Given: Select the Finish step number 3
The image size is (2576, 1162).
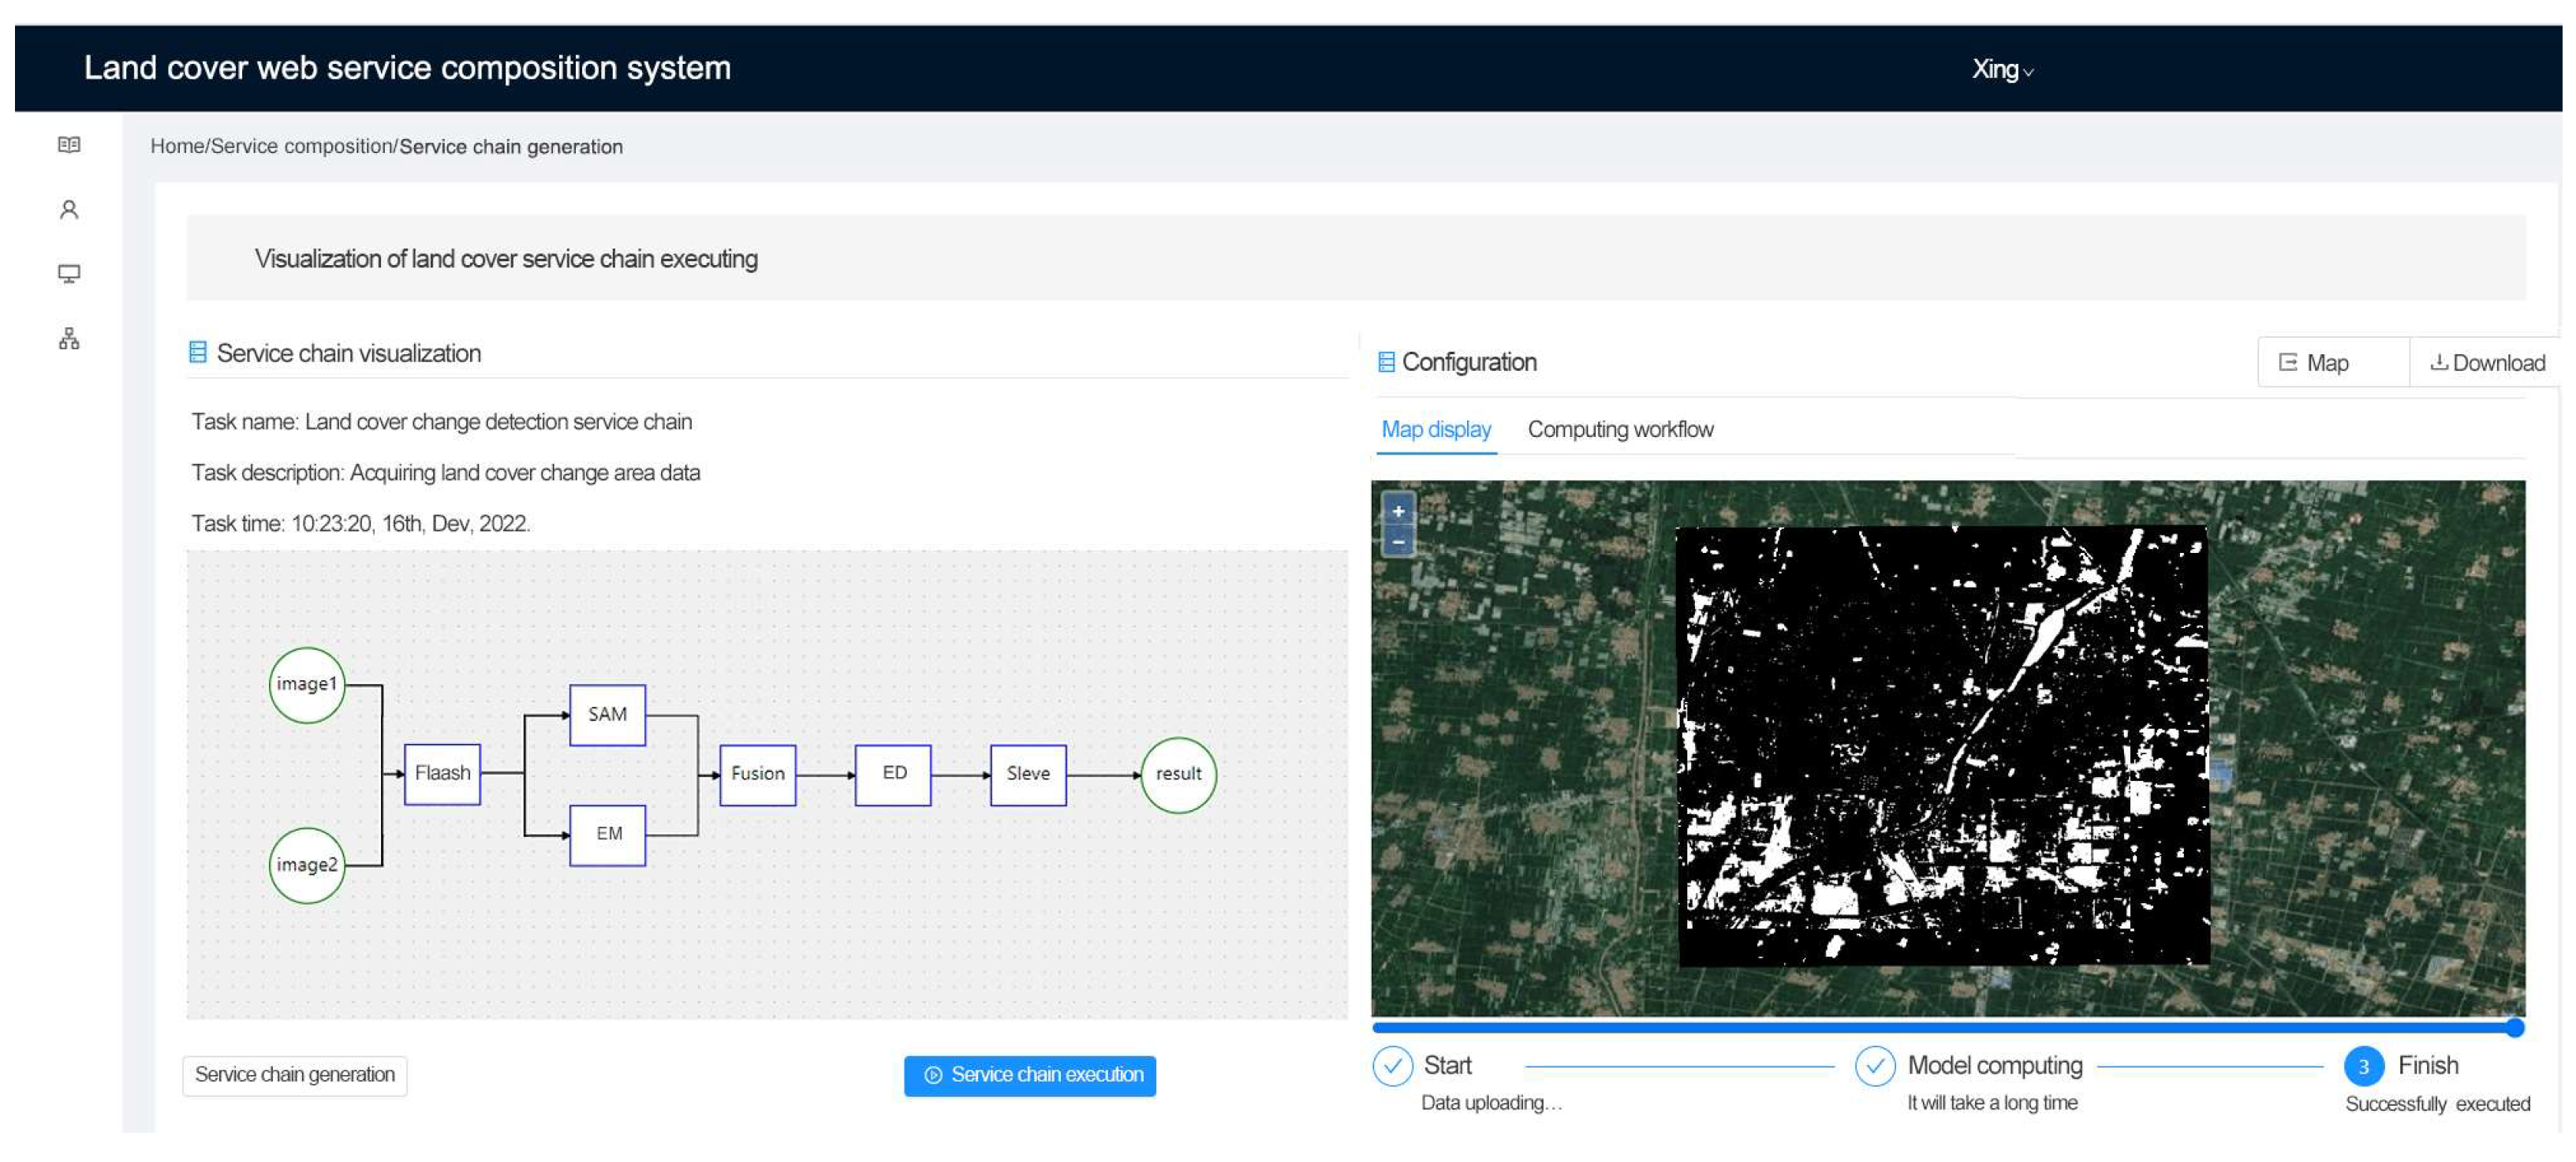Looking at the screenshot, I should coord(2363,1067).
